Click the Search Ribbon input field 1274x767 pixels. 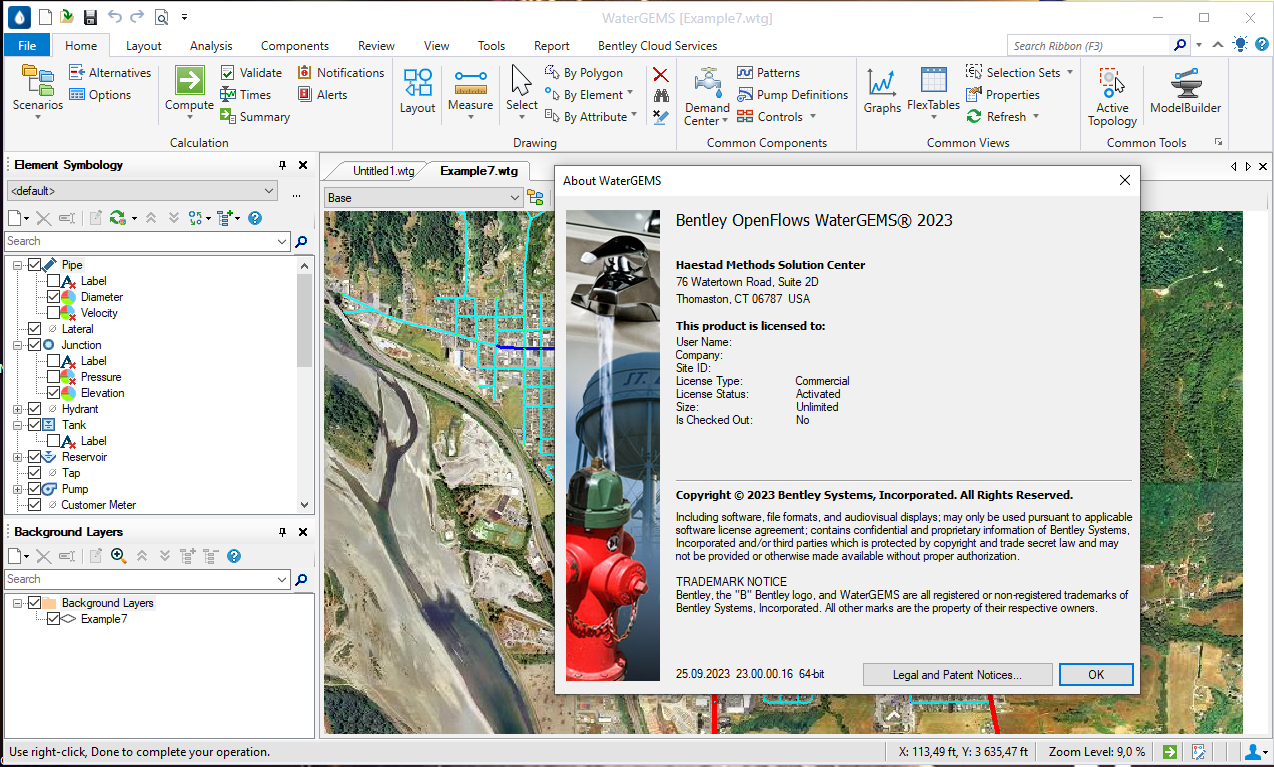click(1087, 45)
